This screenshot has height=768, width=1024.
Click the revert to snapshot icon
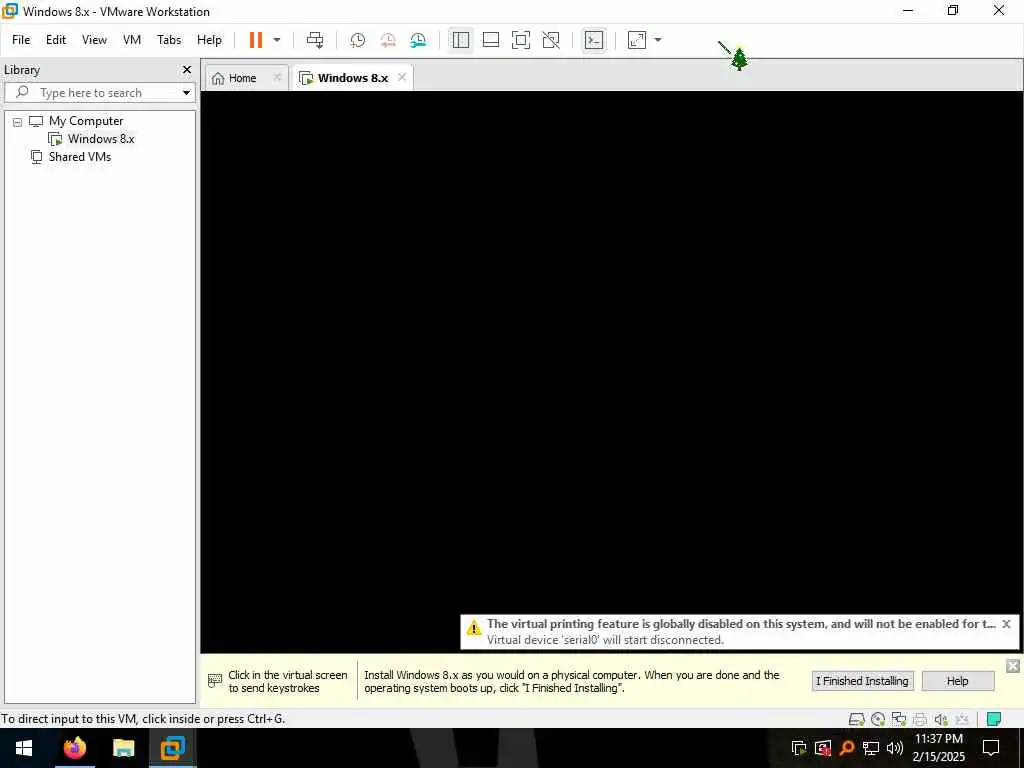tap(388, 40)
